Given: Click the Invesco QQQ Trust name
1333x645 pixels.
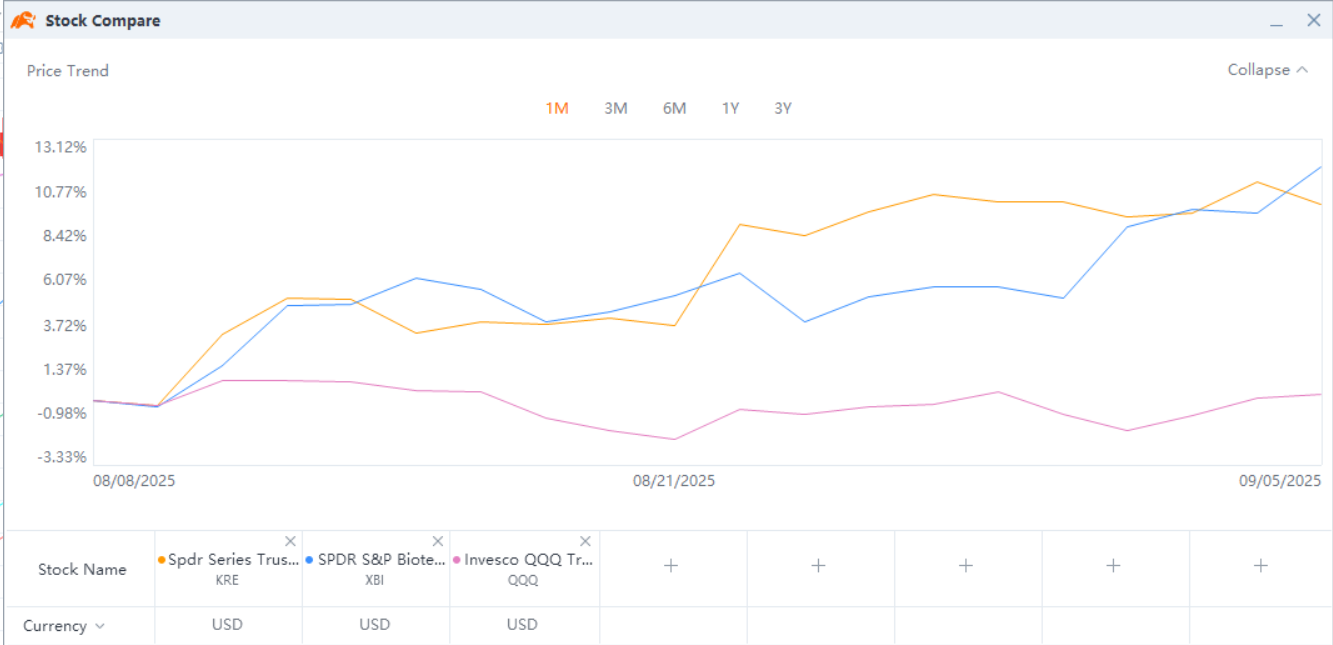Looking at the screenshot, I should pos(528,560).
